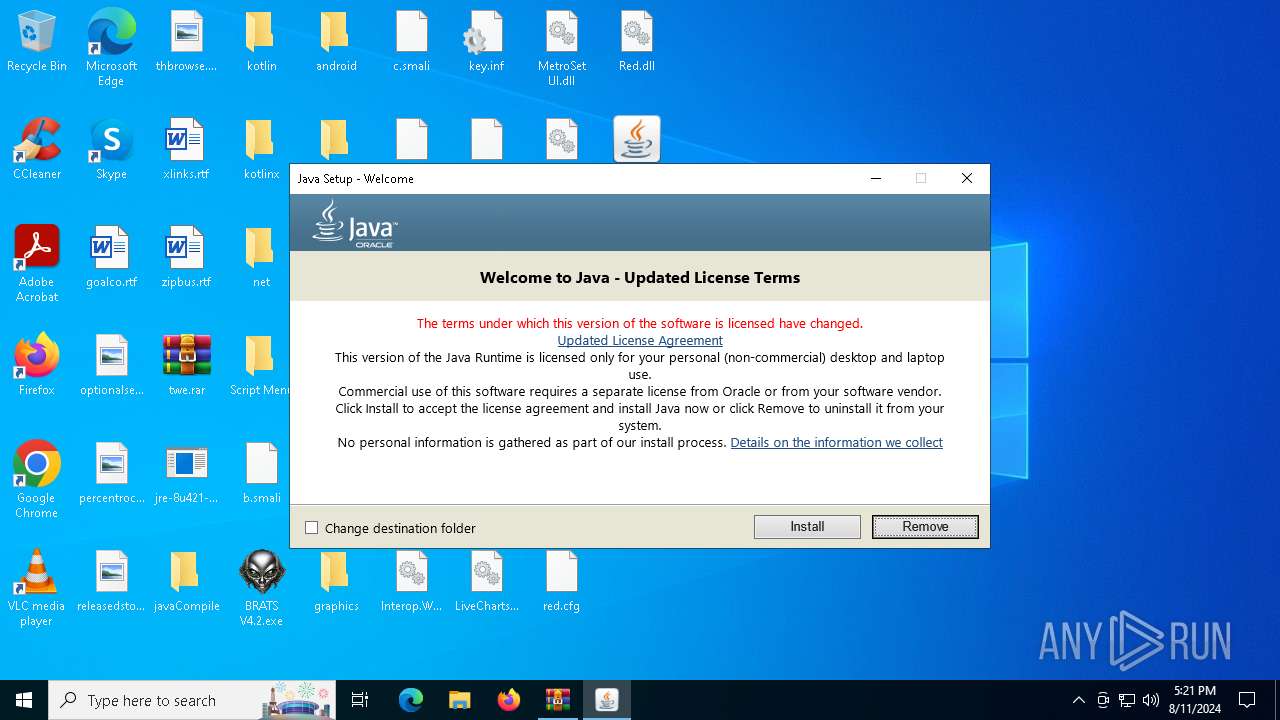Select the jre-8u421 installer icon
Viewport: 1280px width, 720px height.
point(186,474)
